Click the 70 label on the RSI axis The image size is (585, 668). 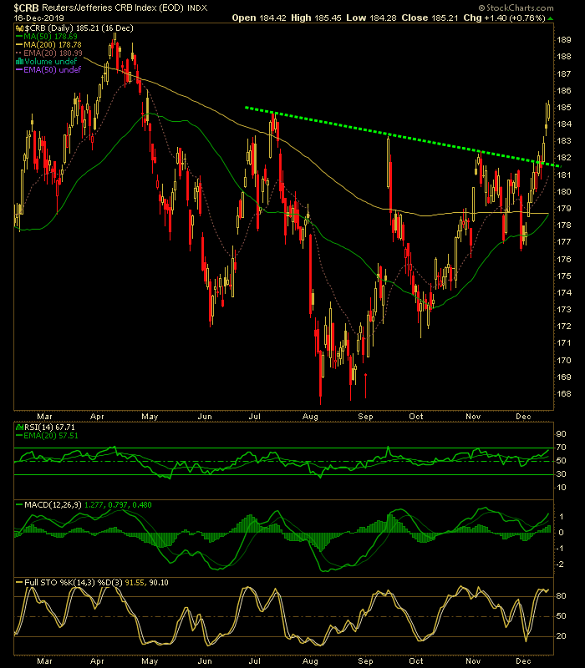pos(561,448)
